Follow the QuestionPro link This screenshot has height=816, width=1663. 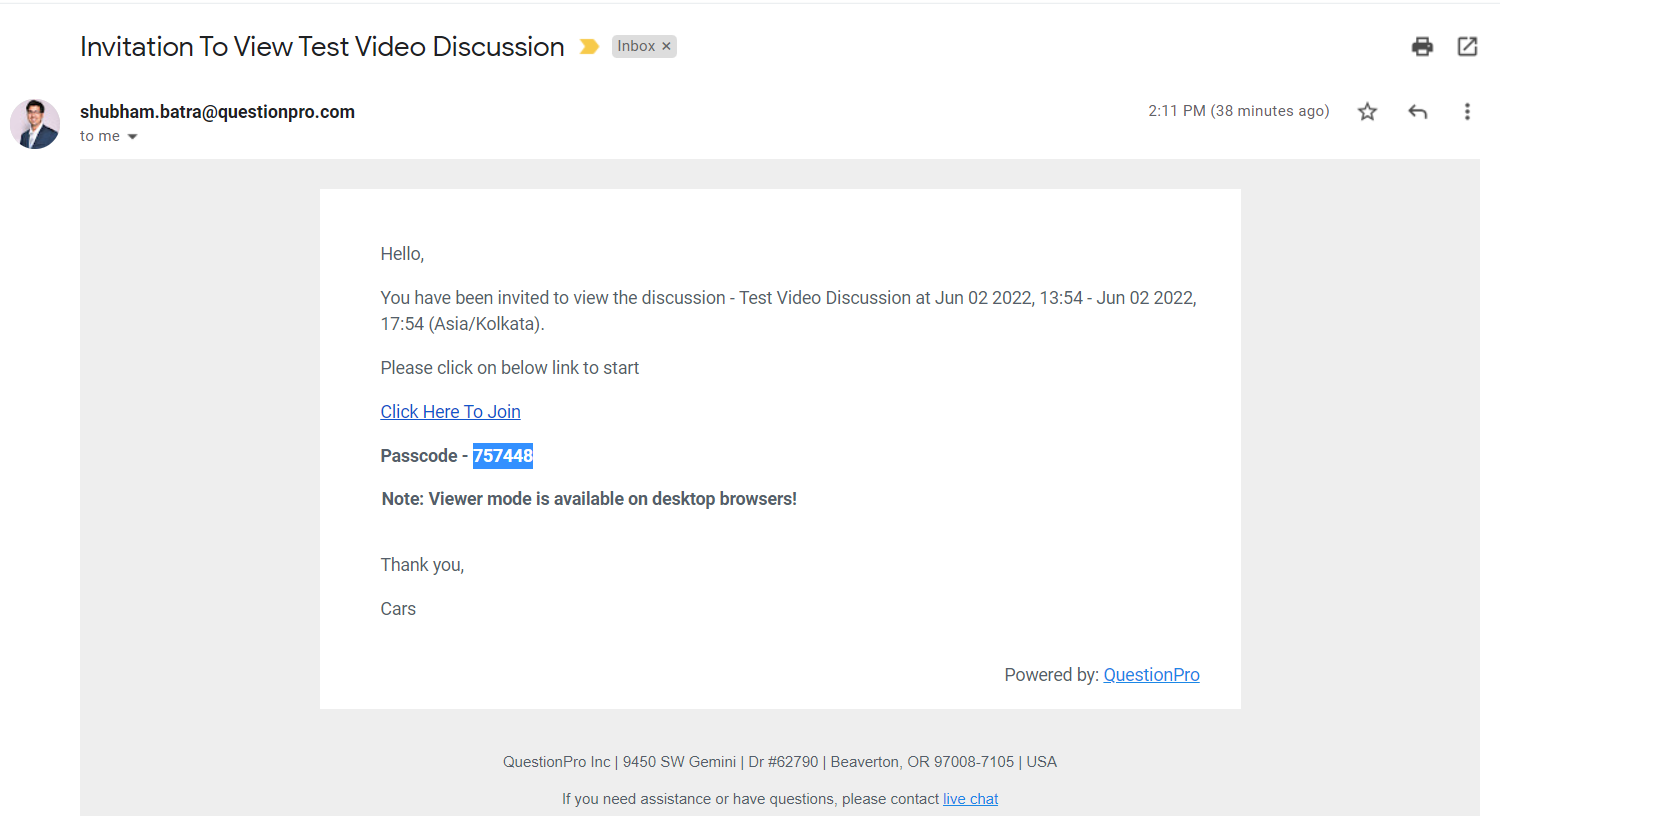pos(1151,675)
